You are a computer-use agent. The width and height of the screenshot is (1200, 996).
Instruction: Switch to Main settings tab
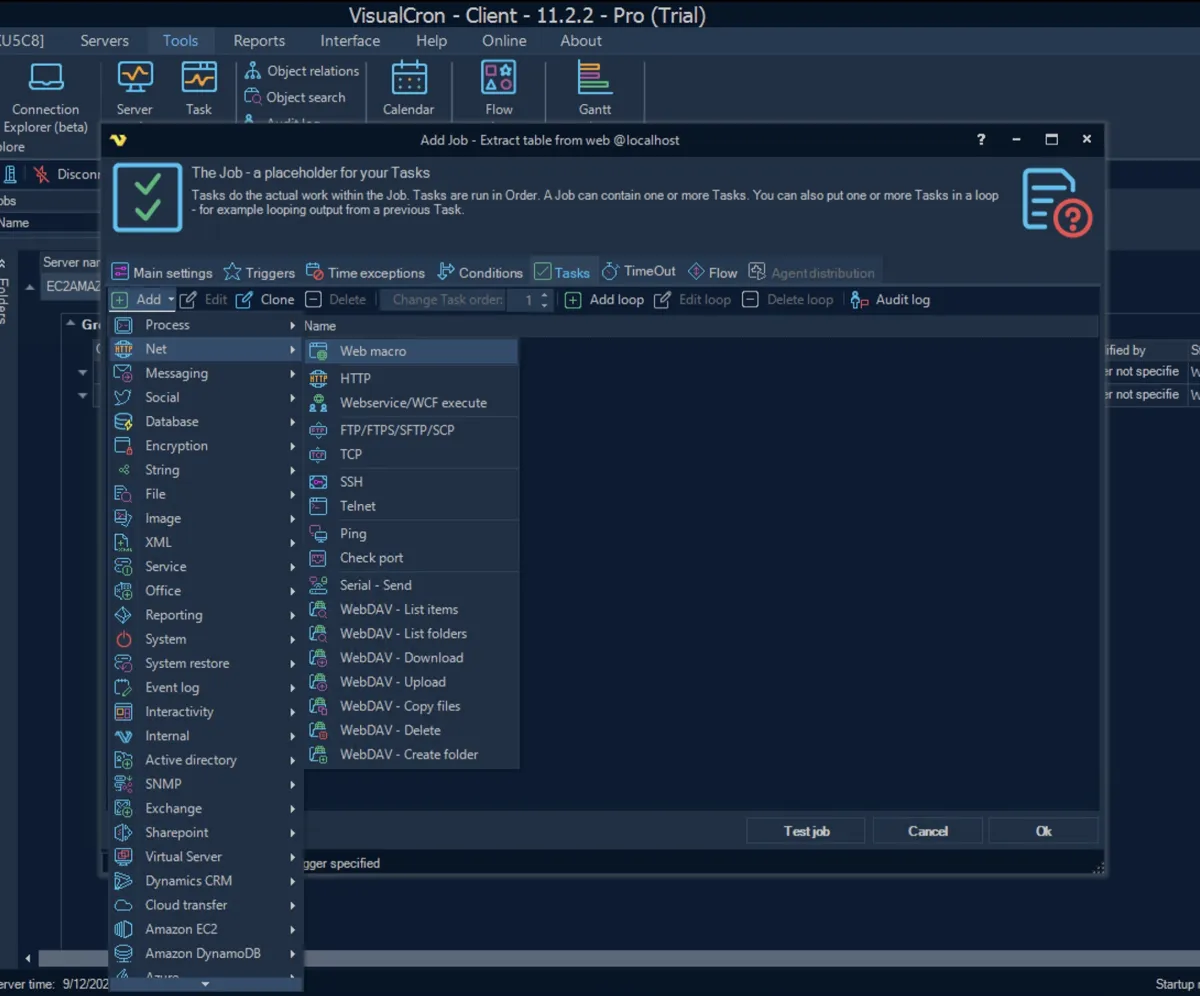[x=162, y=272]
